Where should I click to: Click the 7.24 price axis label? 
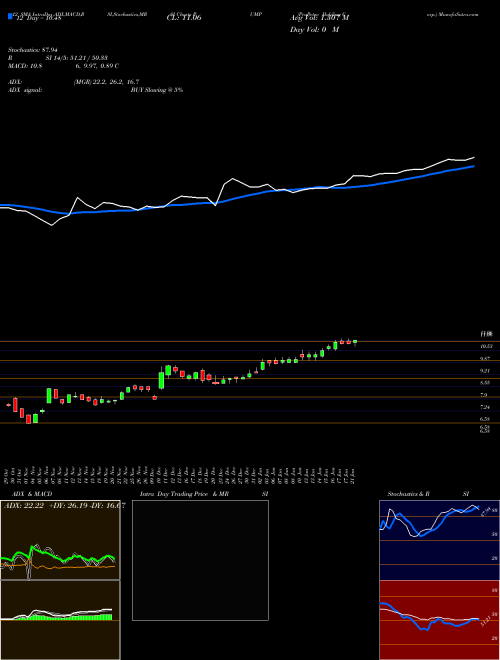[x=487, y=407]
